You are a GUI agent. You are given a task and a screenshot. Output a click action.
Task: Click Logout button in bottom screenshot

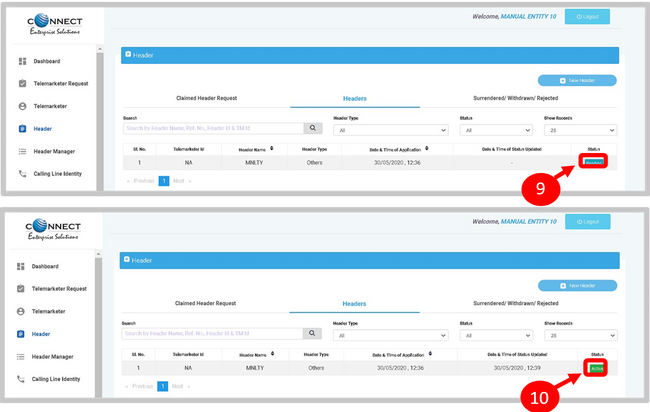point(587,221)
